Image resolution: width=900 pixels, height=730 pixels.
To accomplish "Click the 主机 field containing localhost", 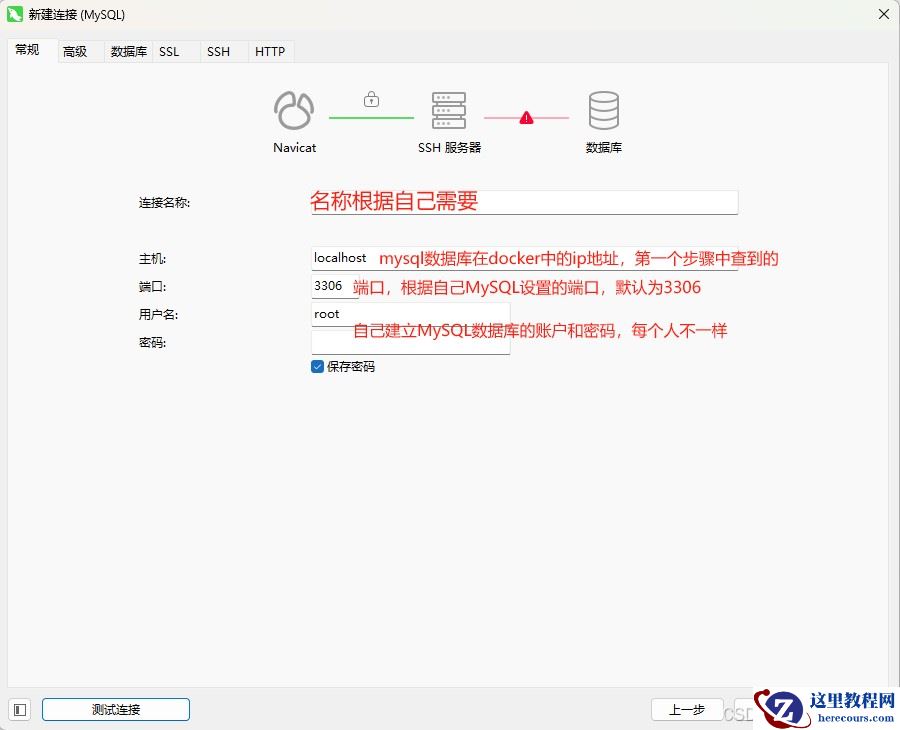I will [525, 258].
